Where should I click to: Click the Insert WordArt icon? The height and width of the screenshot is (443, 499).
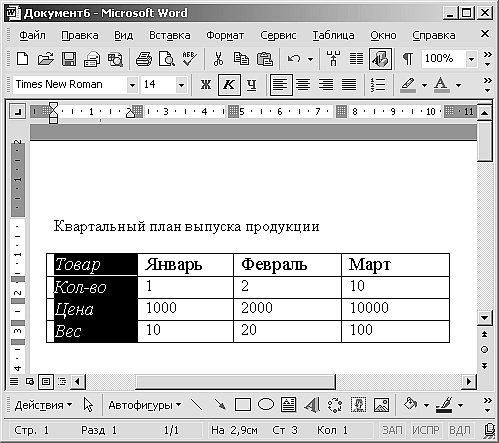click(312, 405)
